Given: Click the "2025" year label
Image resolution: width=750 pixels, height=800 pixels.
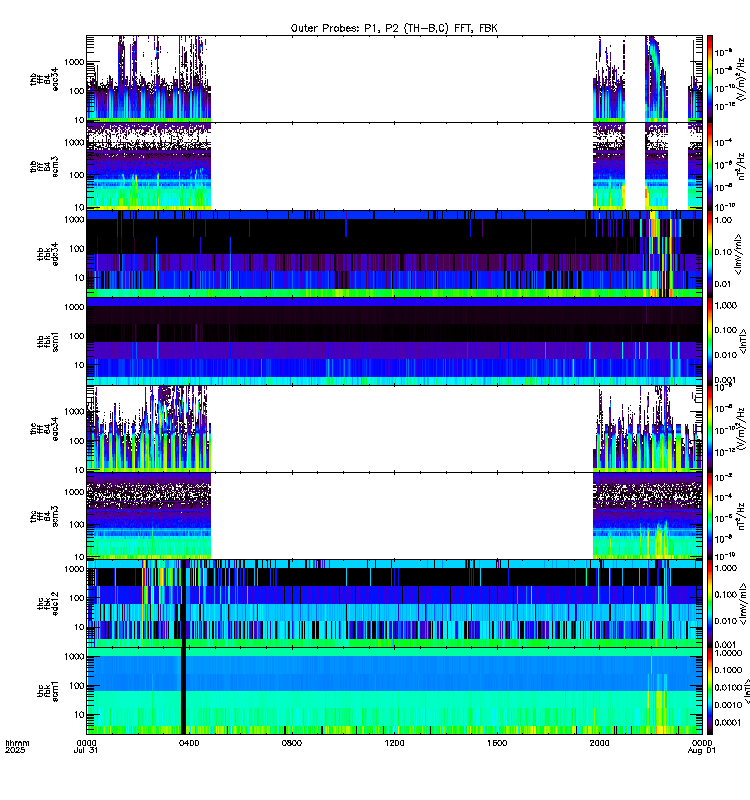Looking at the screenshot, I should pyautogui.click(x=15, y=751).
